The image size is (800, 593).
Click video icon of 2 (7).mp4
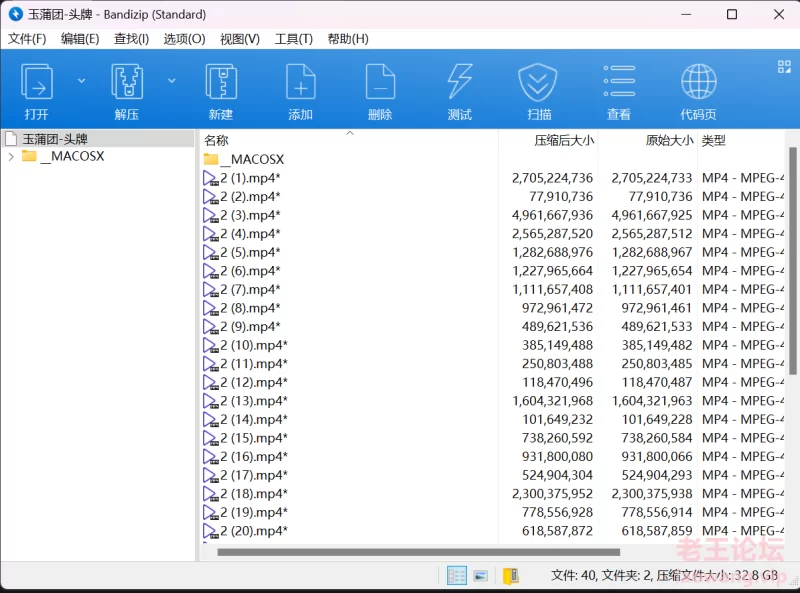click(x=211, y=290)
